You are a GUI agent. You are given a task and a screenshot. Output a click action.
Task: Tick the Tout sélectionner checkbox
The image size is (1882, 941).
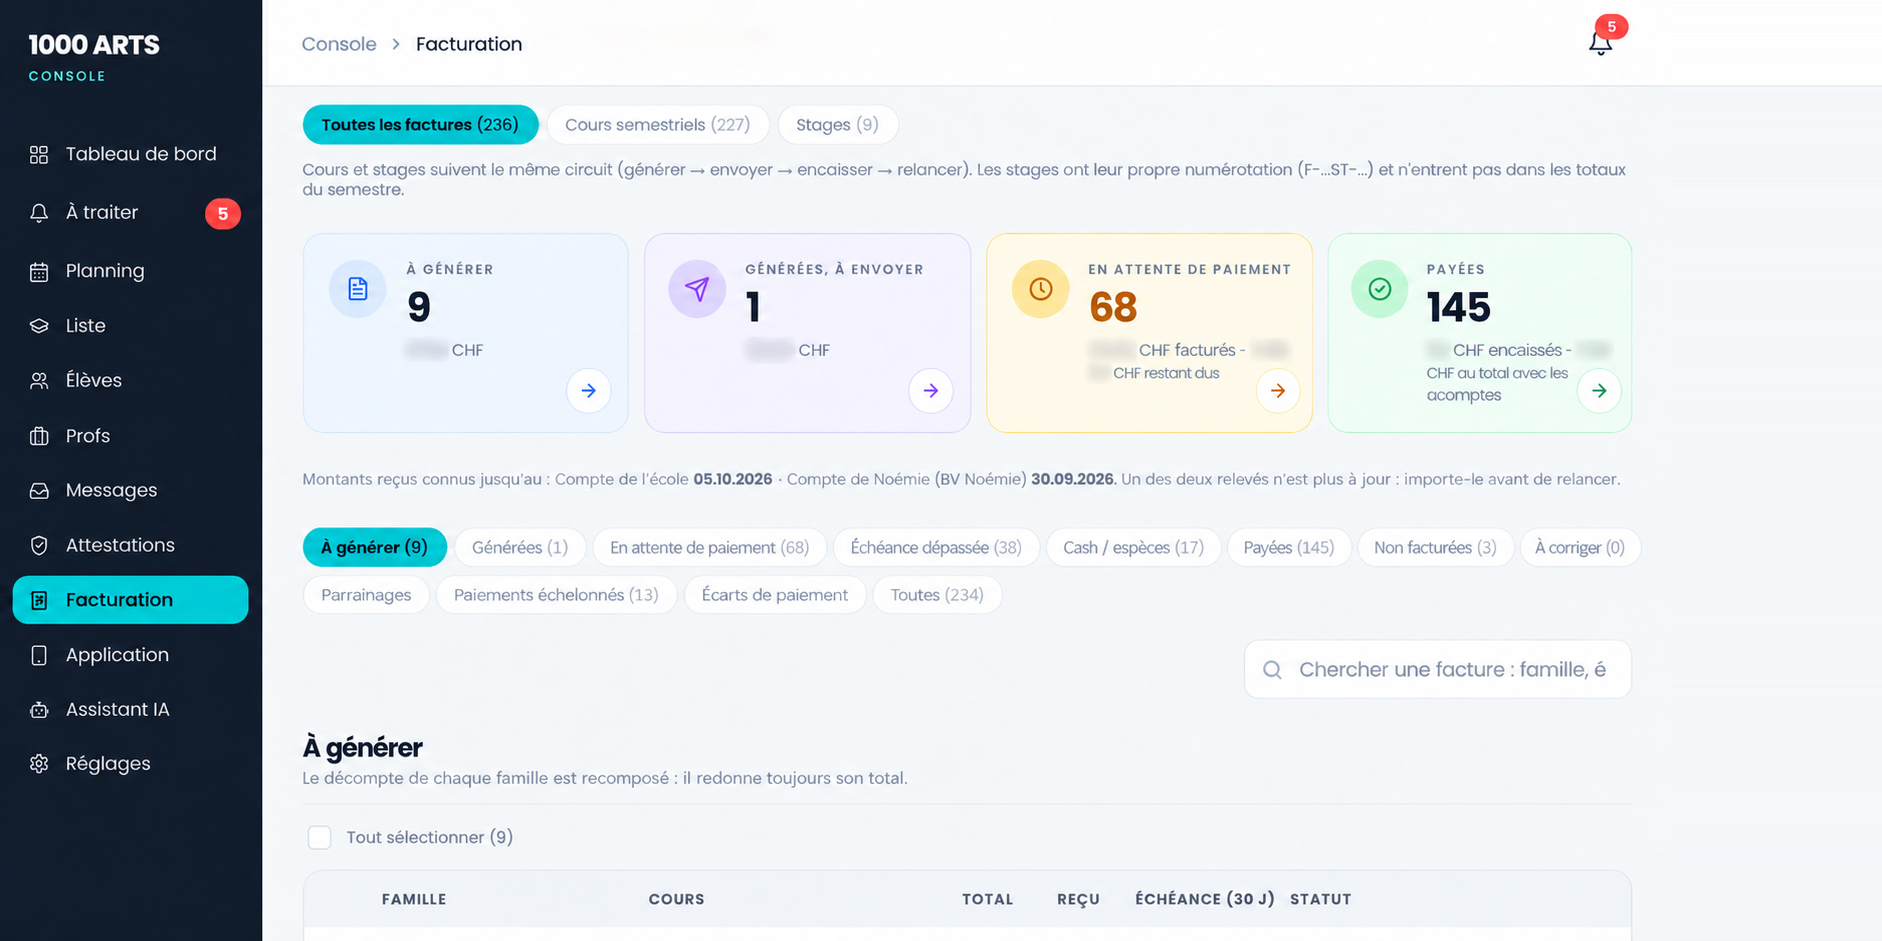click(319, 837)
